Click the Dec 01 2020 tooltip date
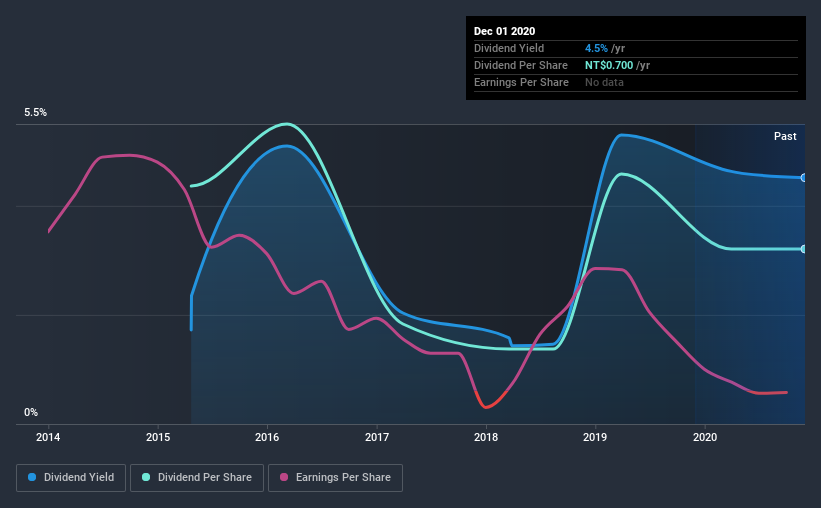Image resolution: width=821 pixels, height=508 pixels. coord(504,31)
